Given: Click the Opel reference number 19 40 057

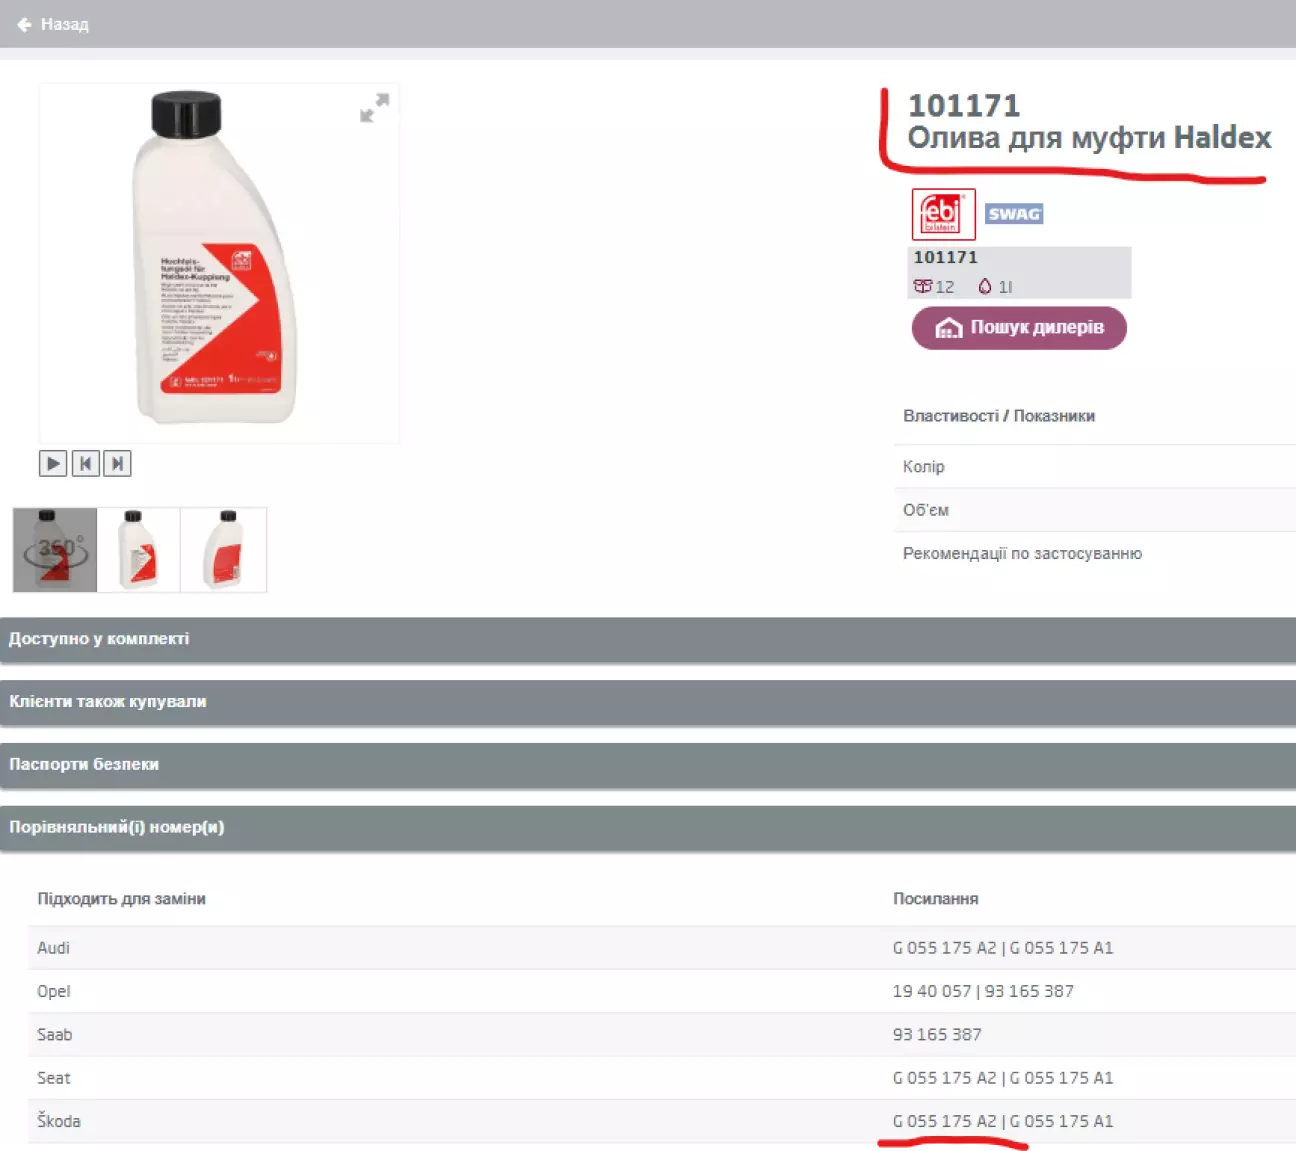Looking at the screenshot, I should [x=931, y=991].
